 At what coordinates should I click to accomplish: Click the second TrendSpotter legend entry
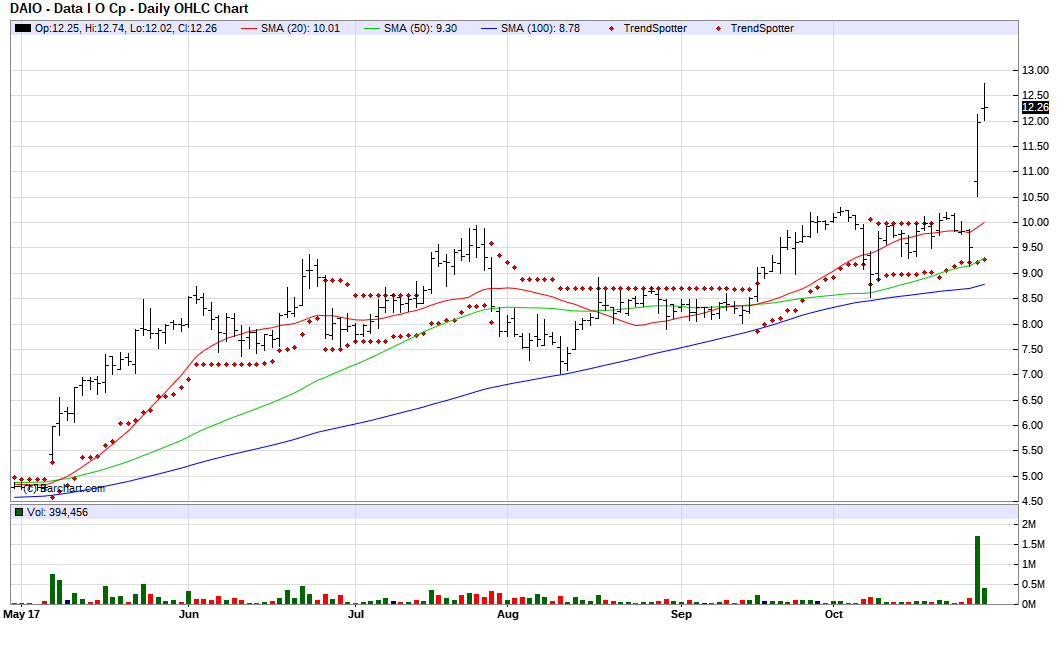(755, 28)
